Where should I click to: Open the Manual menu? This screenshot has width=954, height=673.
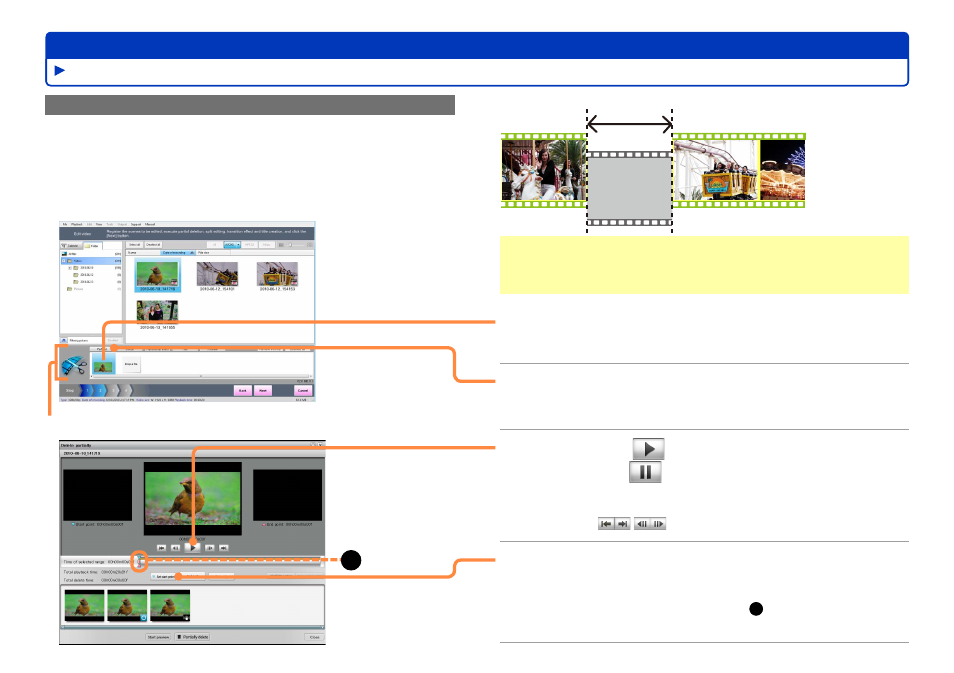click(x=150, y=225)
